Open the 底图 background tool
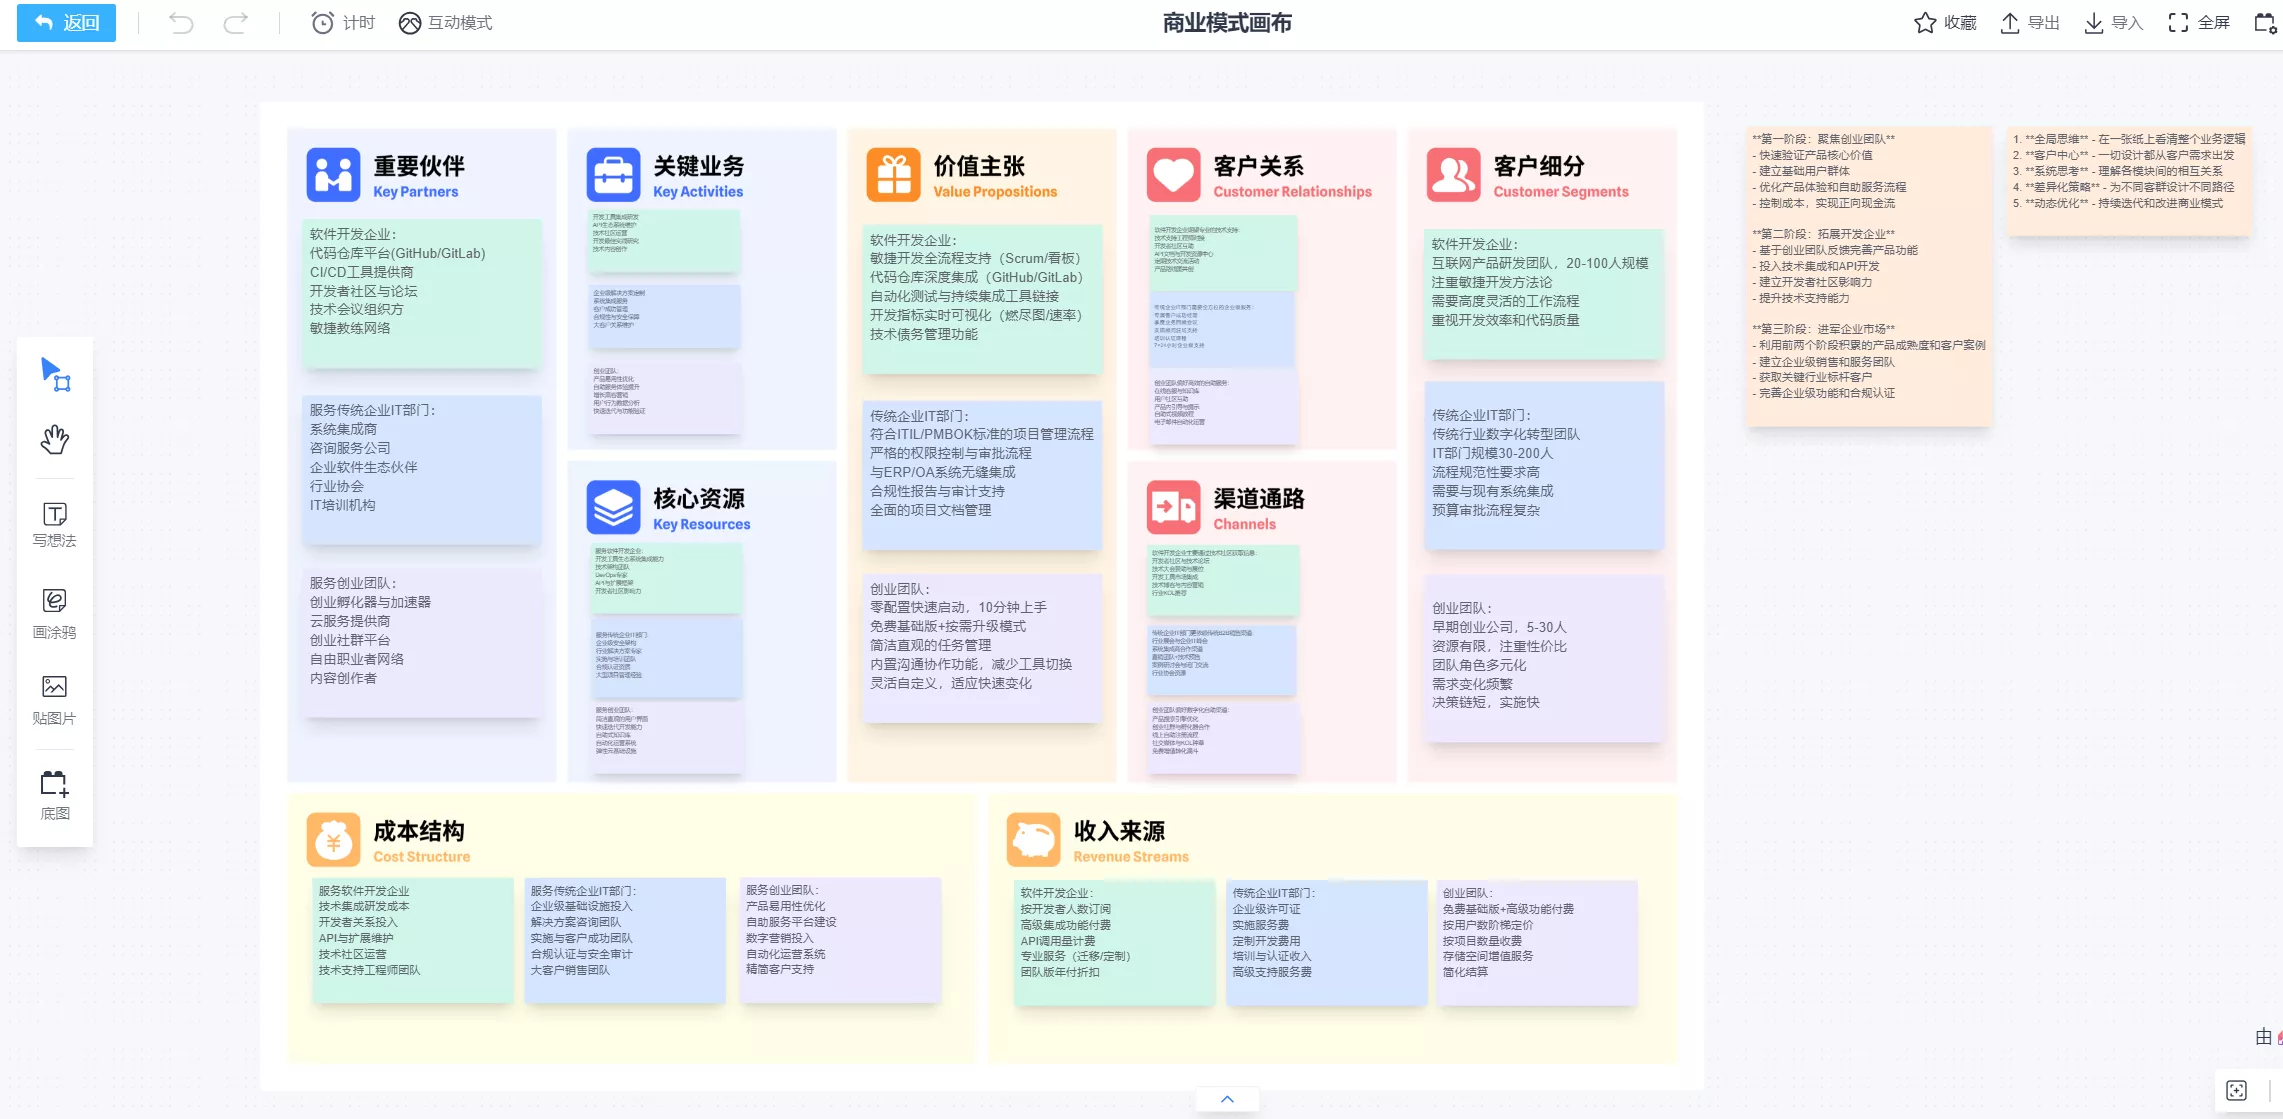This screenshot has height=1119, width=2283. pyautogui.click(x=55, y=794)
